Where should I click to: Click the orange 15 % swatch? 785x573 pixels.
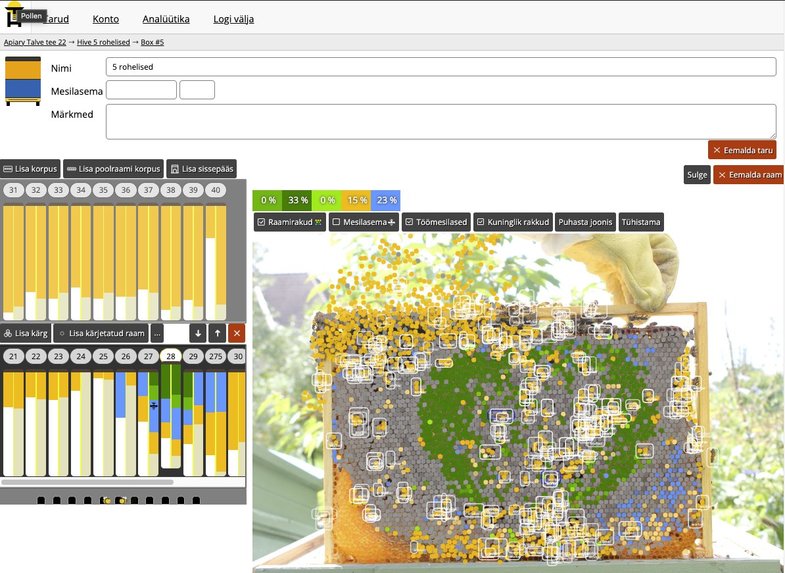click(x=356, y=200)
